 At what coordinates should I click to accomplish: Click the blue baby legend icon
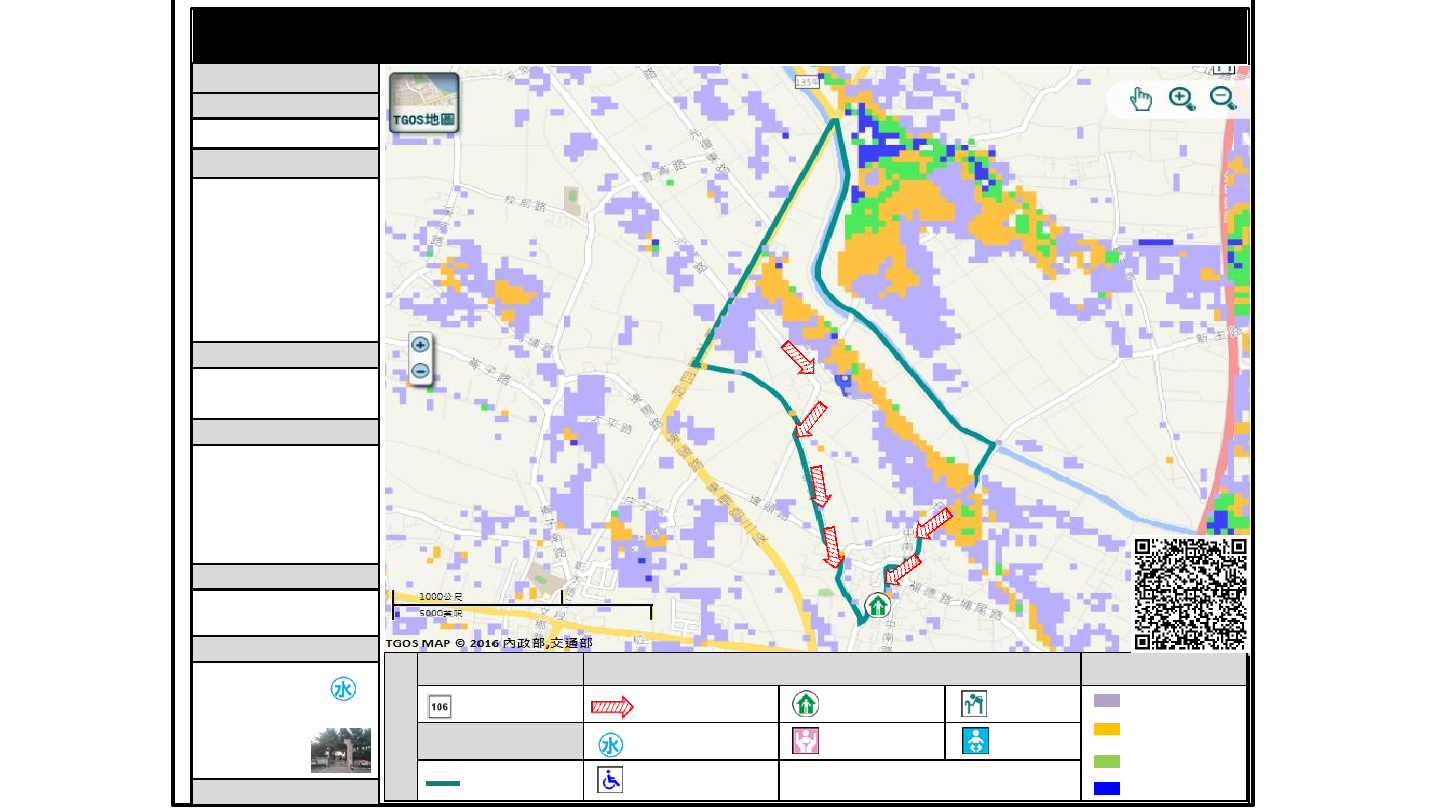(x=974, y=741)
